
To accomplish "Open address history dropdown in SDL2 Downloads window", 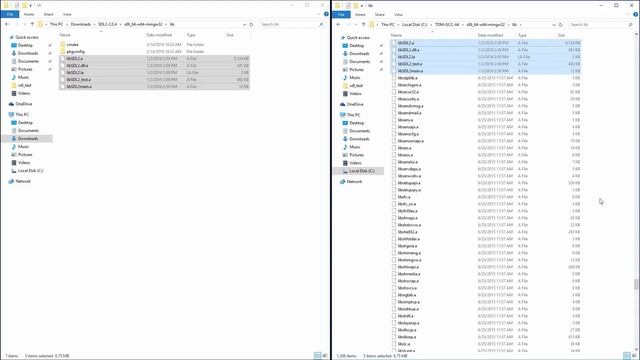I will [x=244, y=24].
